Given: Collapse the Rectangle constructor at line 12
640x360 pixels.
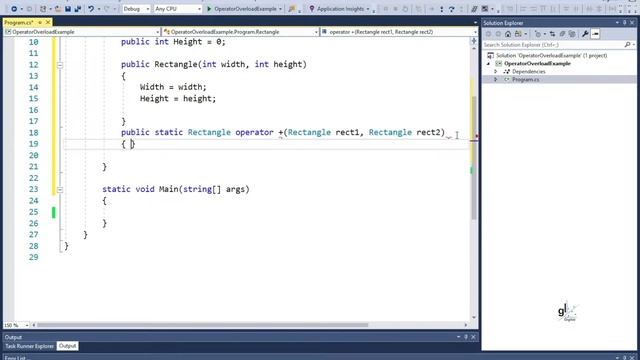Looking at the screenshot, I should [60, 65].
